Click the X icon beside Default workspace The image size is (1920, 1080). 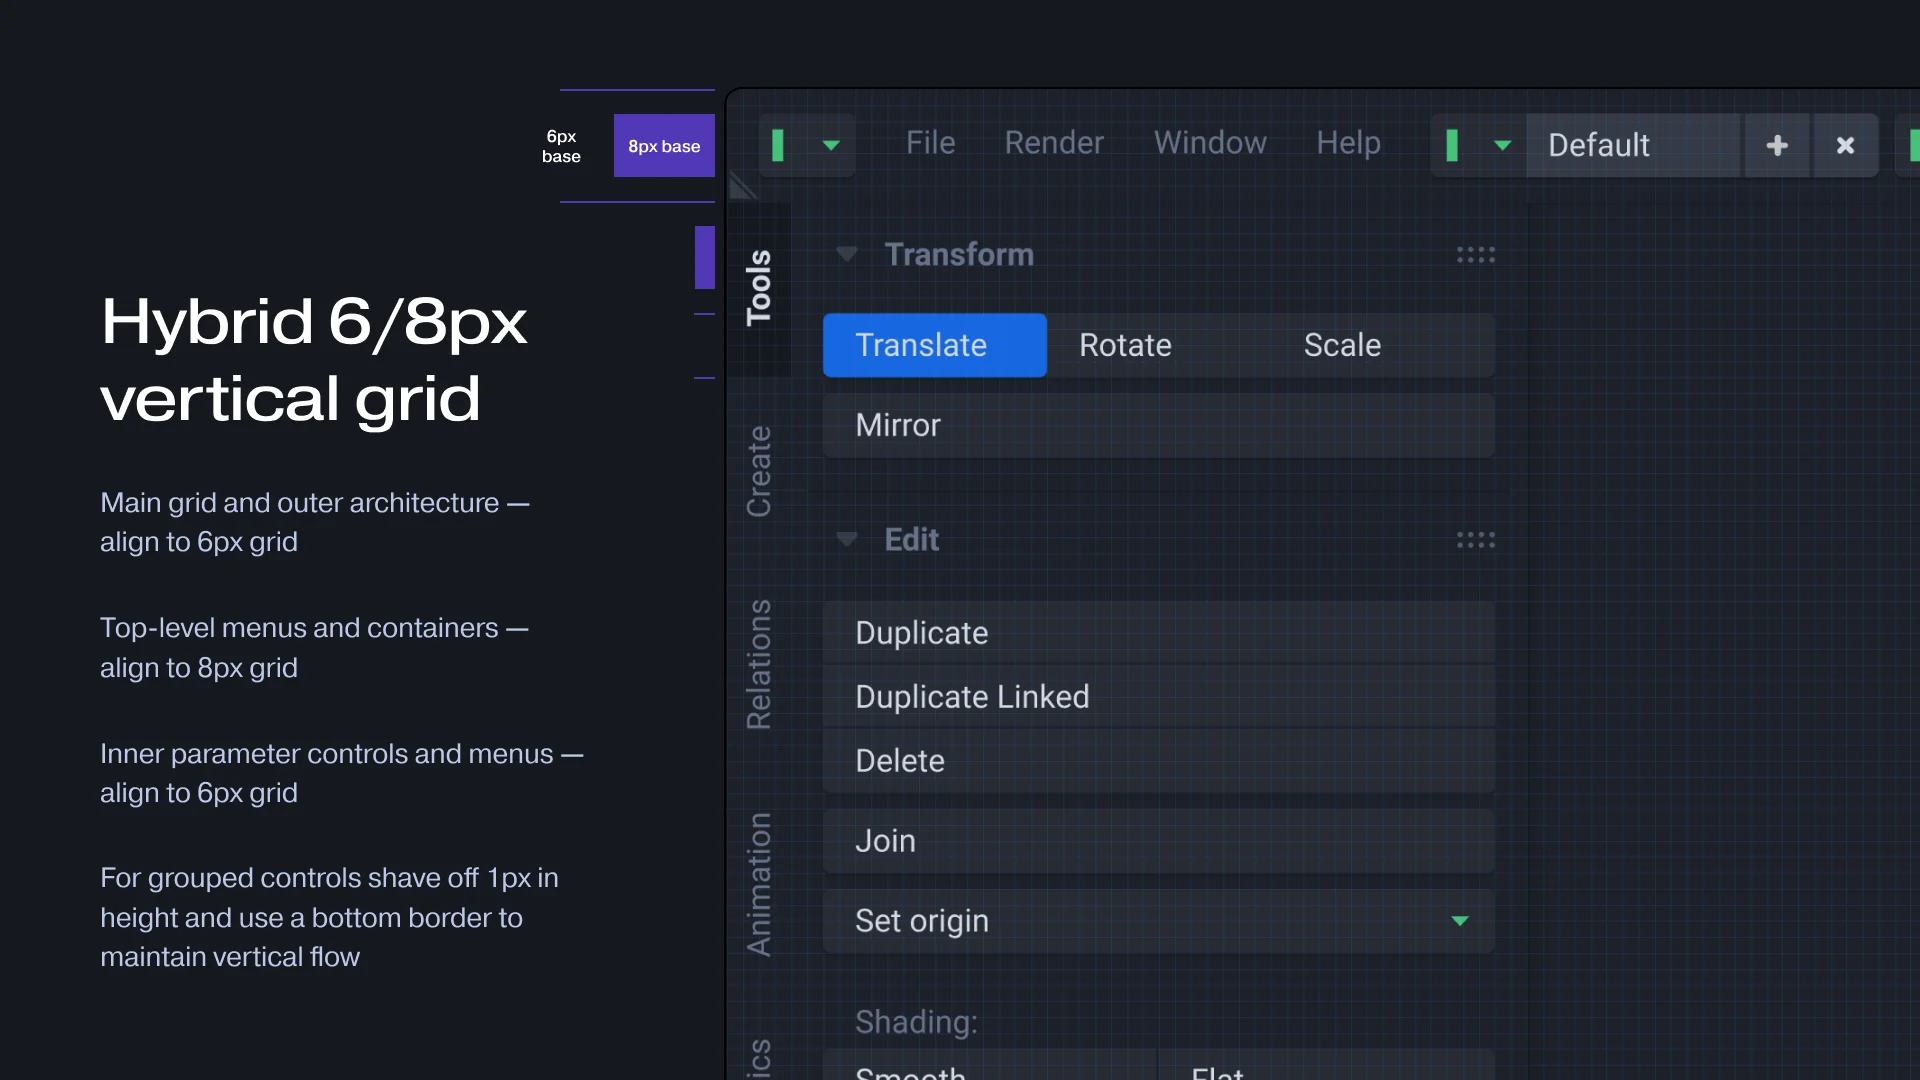tap(1846, 145)
